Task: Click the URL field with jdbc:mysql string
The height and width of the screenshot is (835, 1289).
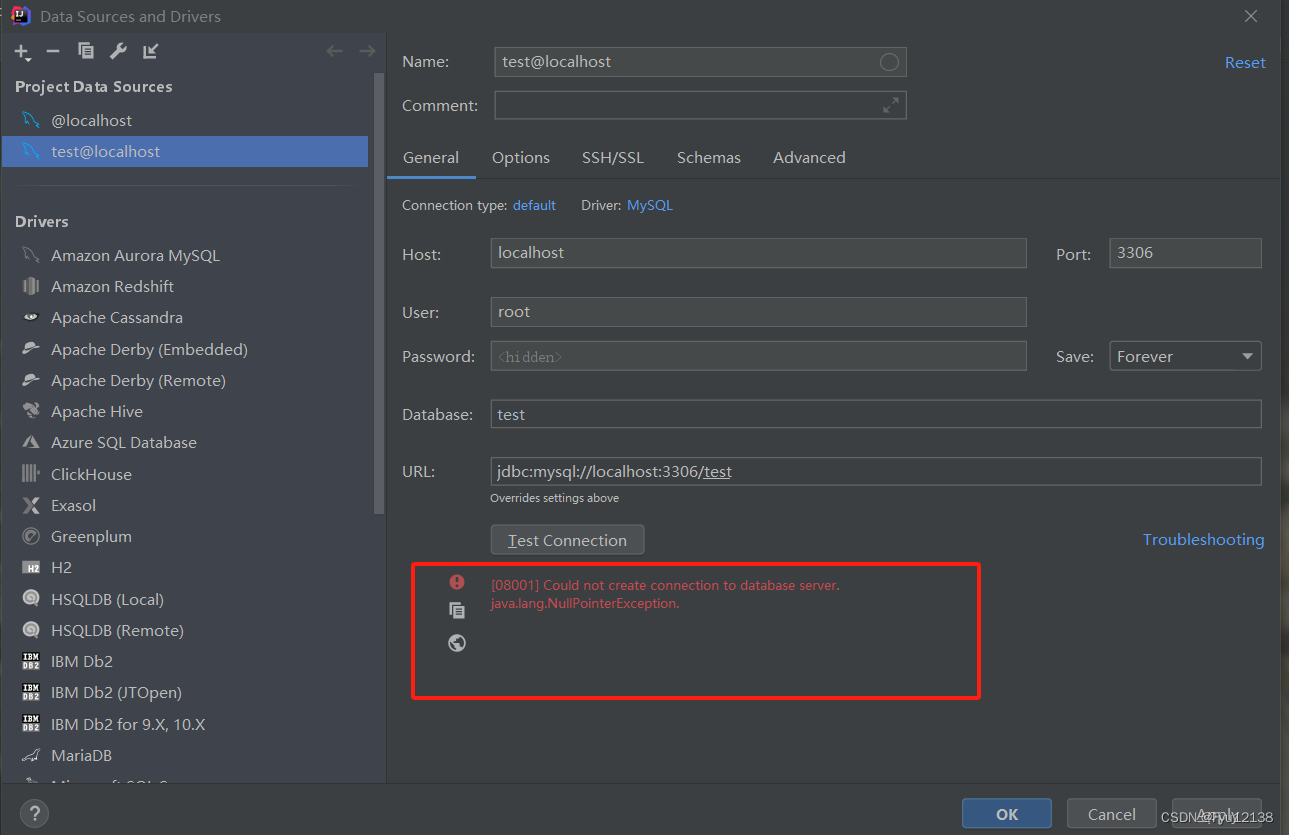Action: click(876, 472)
